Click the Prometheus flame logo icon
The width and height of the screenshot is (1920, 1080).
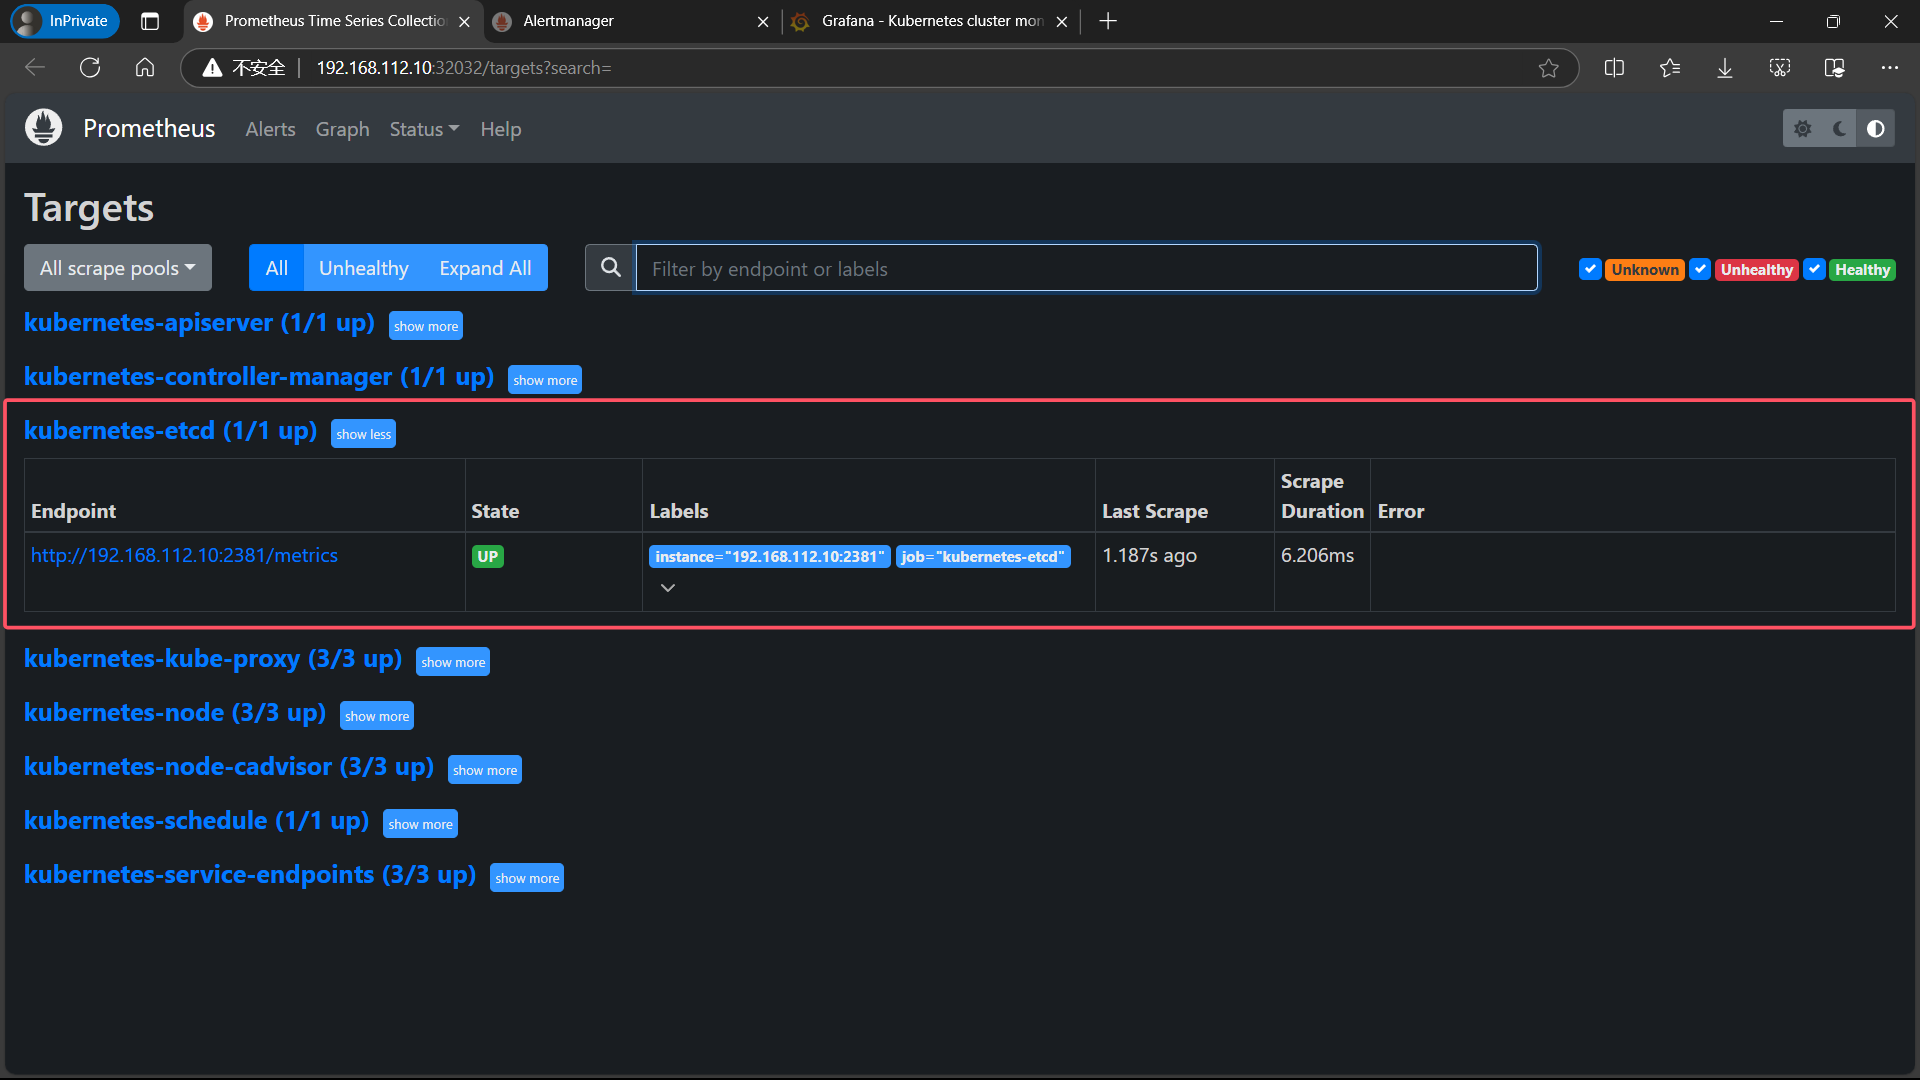pyautogui.click(x=43, y=128)
